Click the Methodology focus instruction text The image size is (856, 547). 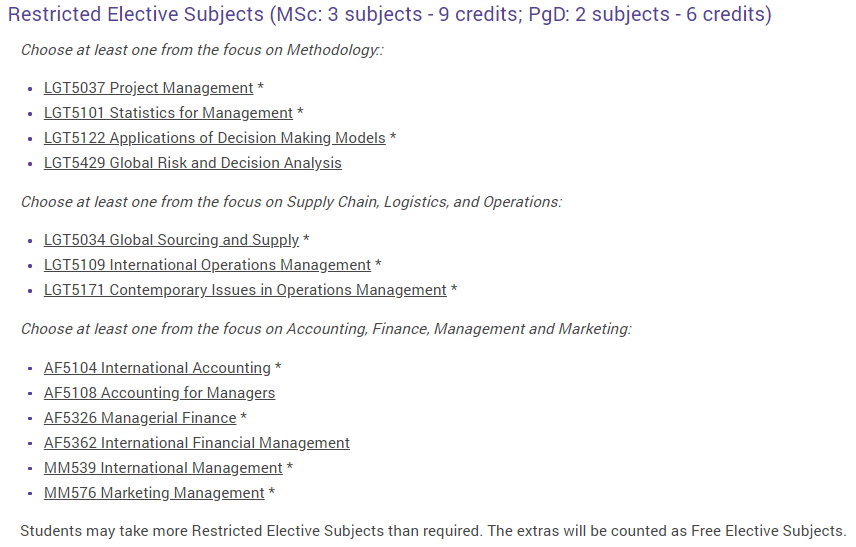click(203, 50)
